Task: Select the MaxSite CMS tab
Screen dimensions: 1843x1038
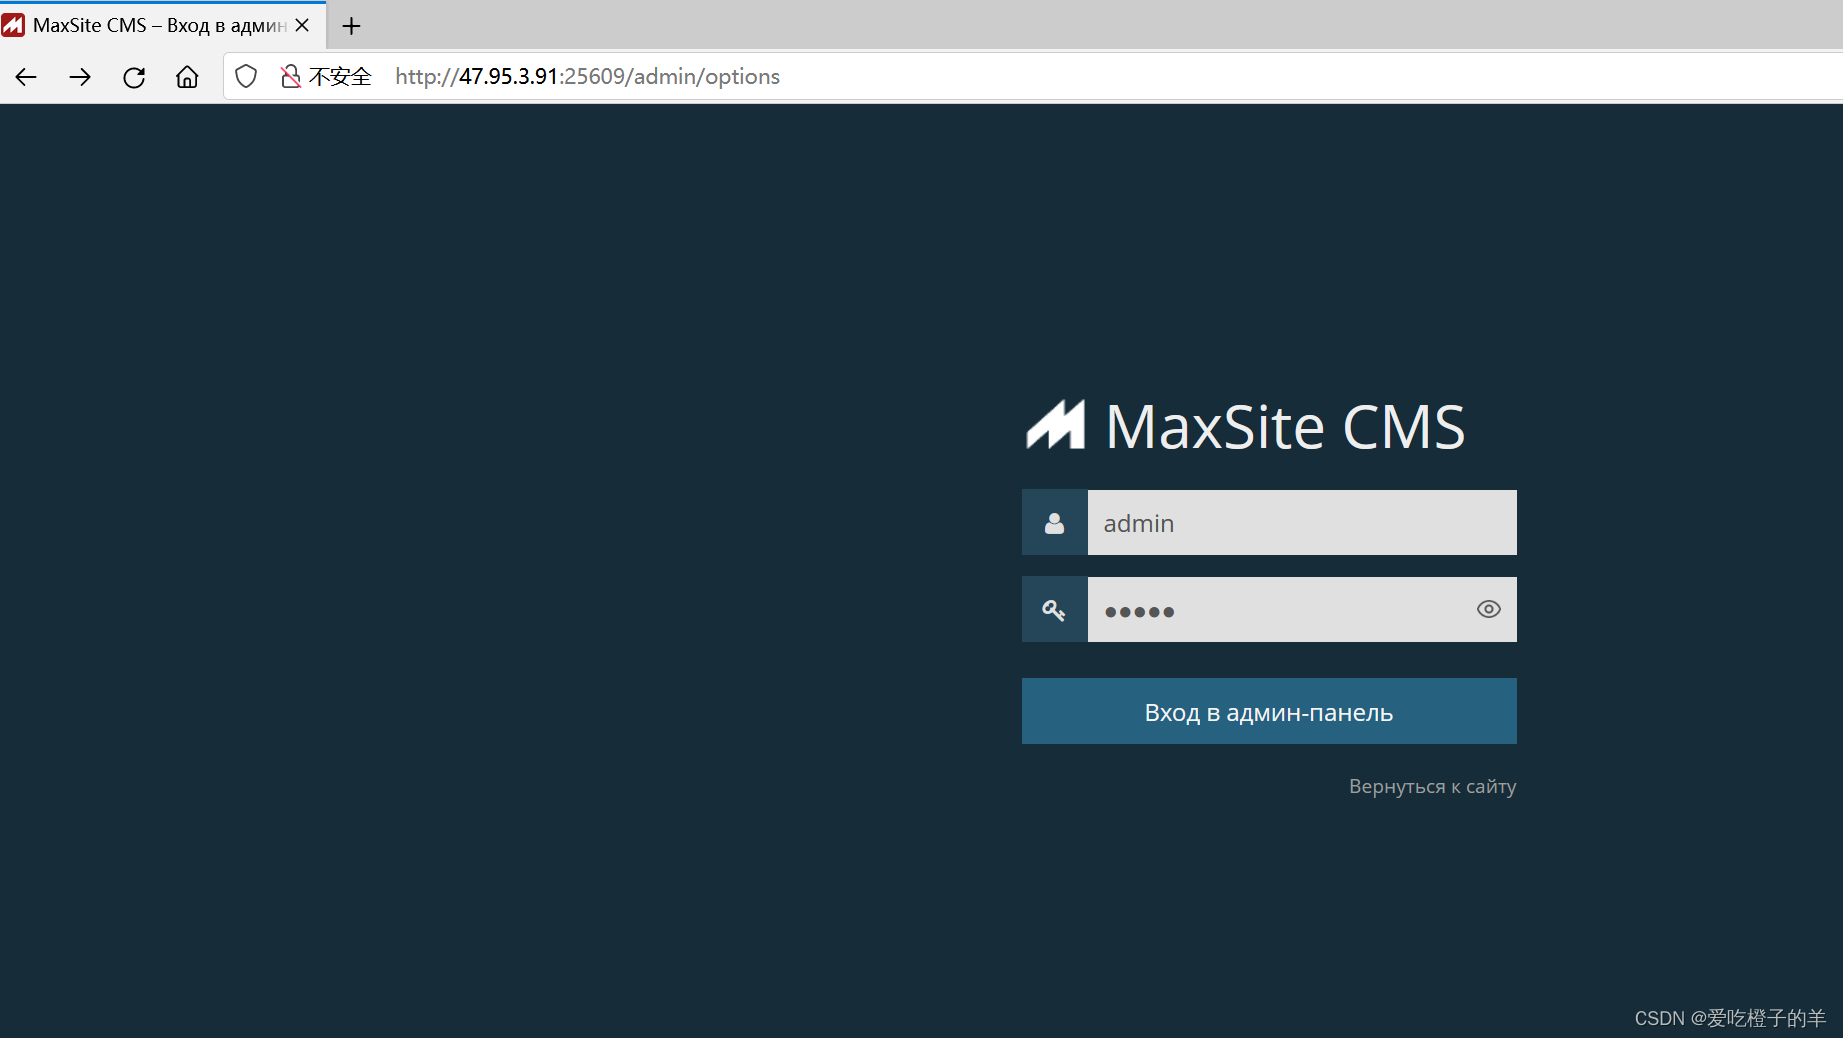Action: [x=163, y=25]
